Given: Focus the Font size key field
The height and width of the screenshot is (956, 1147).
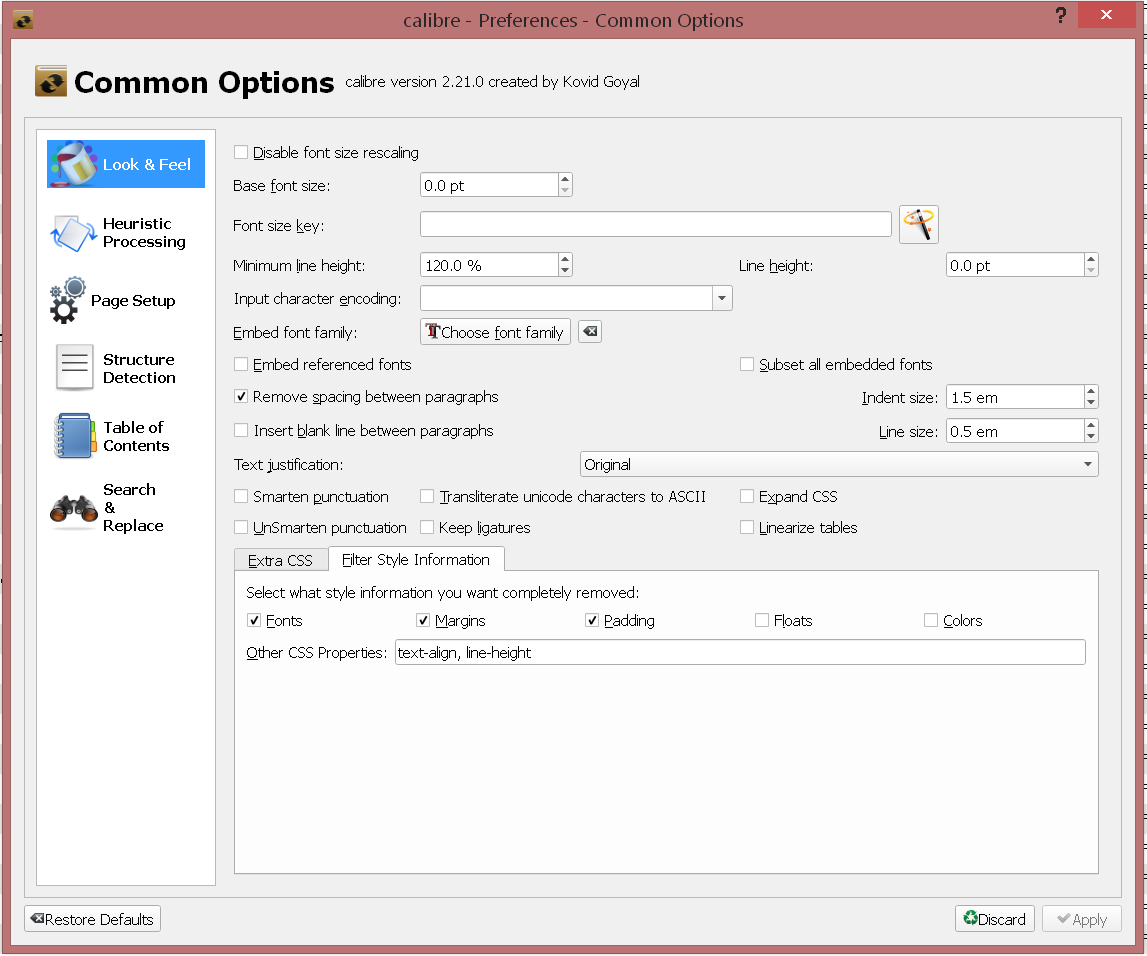Looking at the screenshot, I should coord(655,225).
